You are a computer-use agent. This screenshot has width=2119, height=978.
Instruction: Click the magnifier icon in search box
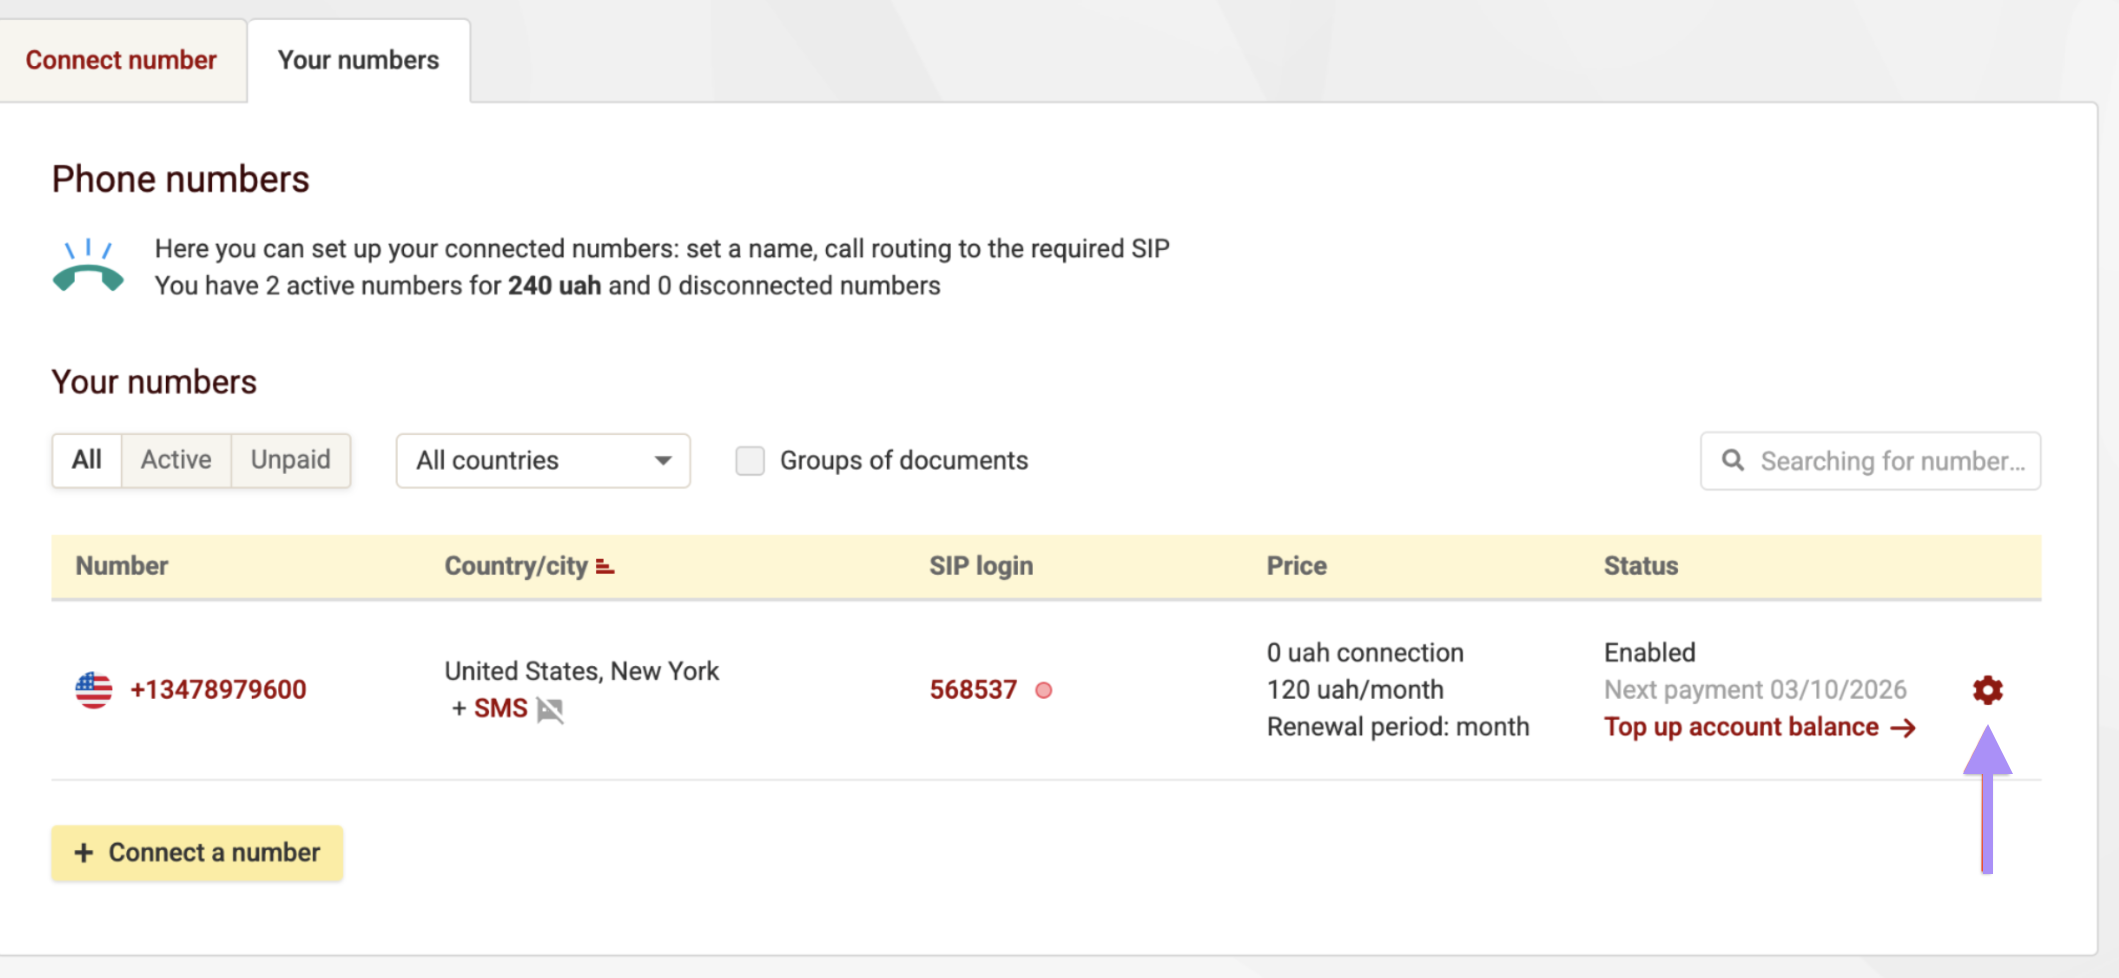coord(1732,461)
